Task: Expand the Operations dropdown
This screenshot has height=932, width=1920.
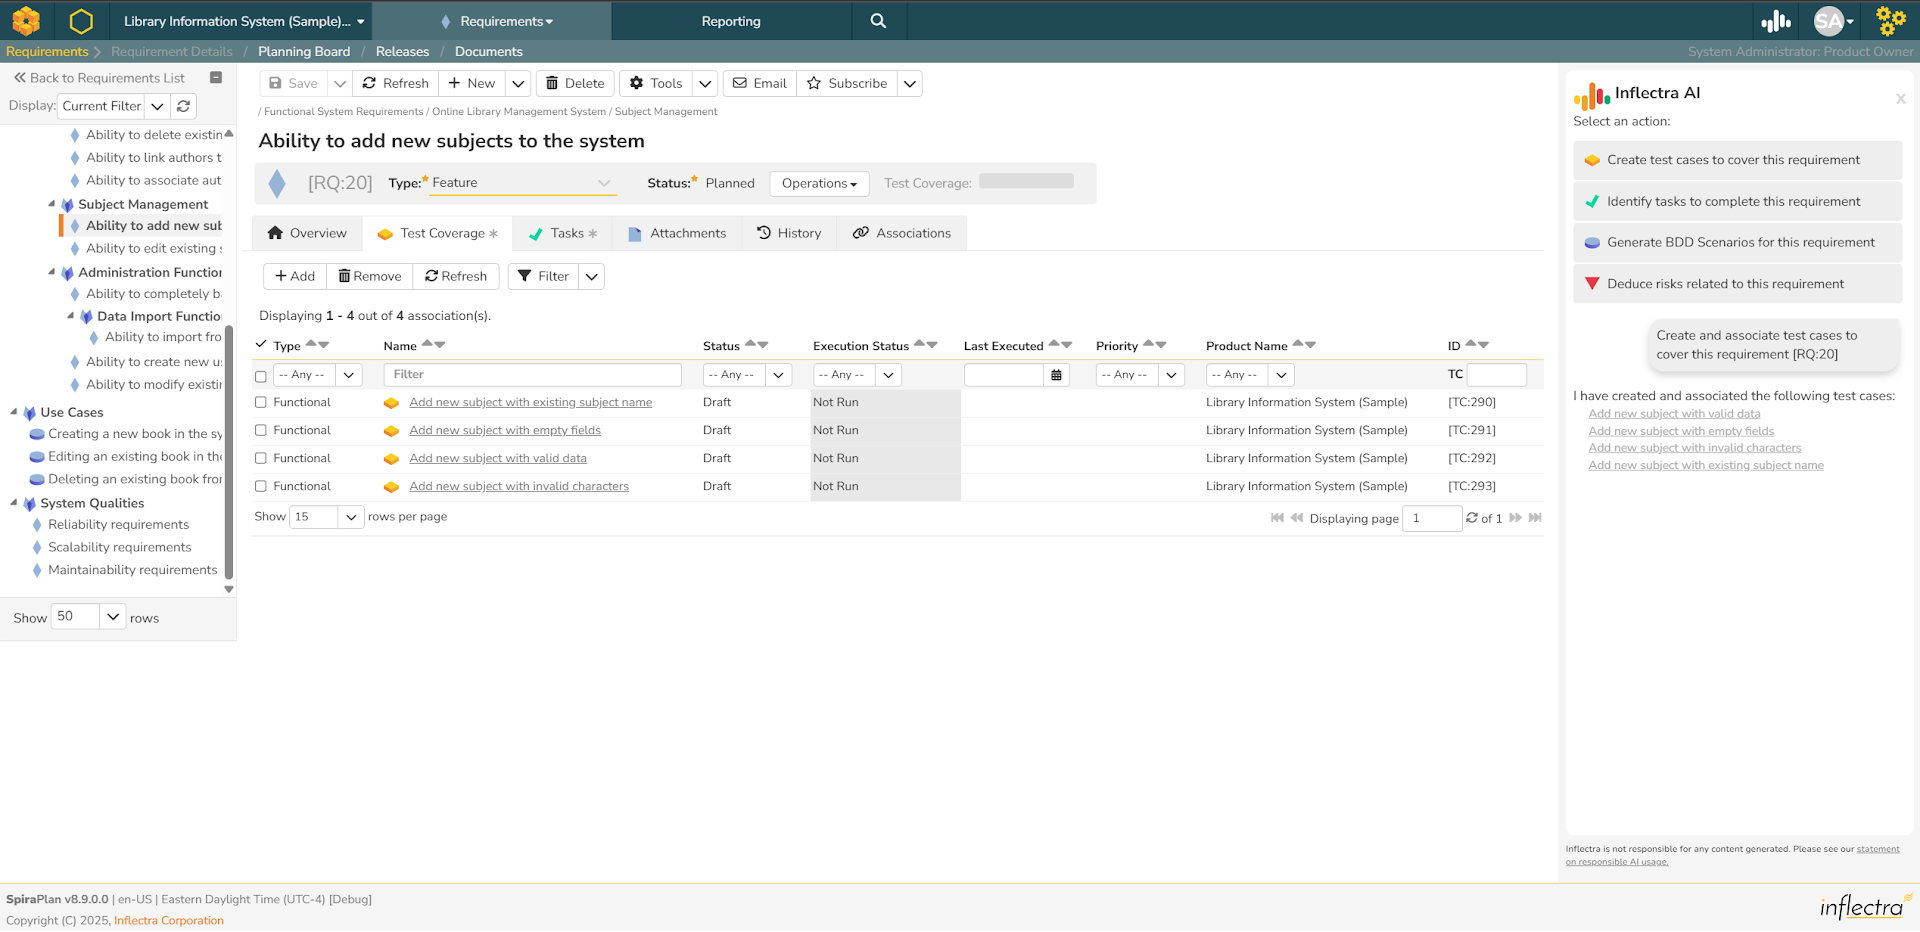Action: tap(819, 184)
